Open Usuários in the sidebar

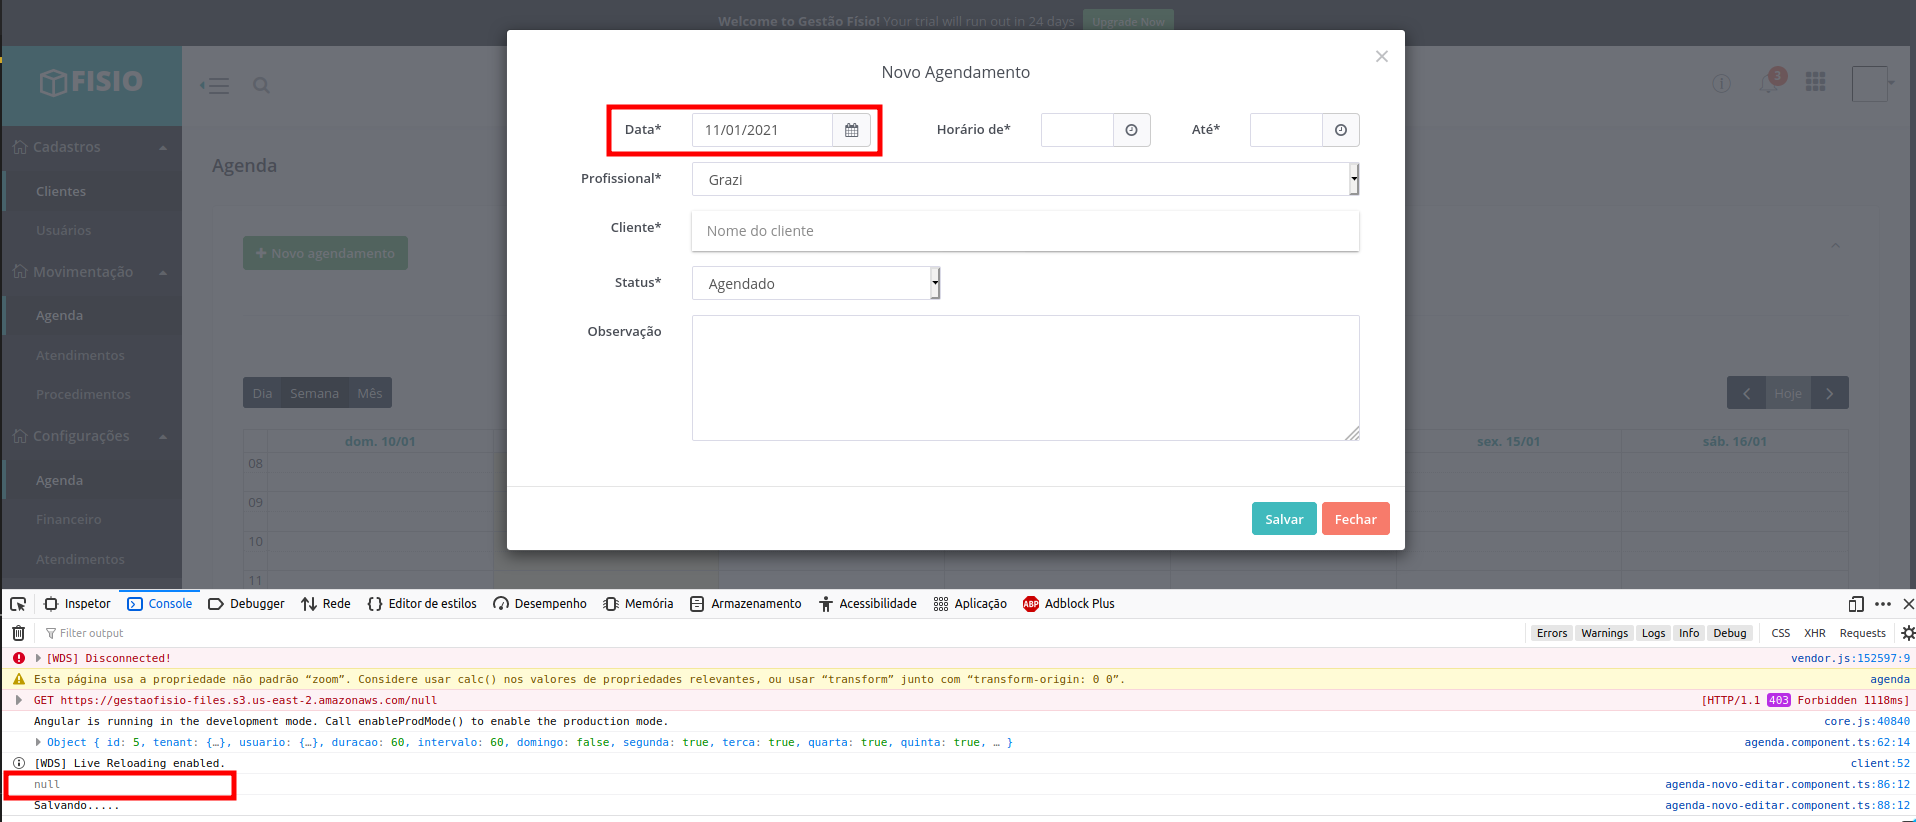point(63,230)
